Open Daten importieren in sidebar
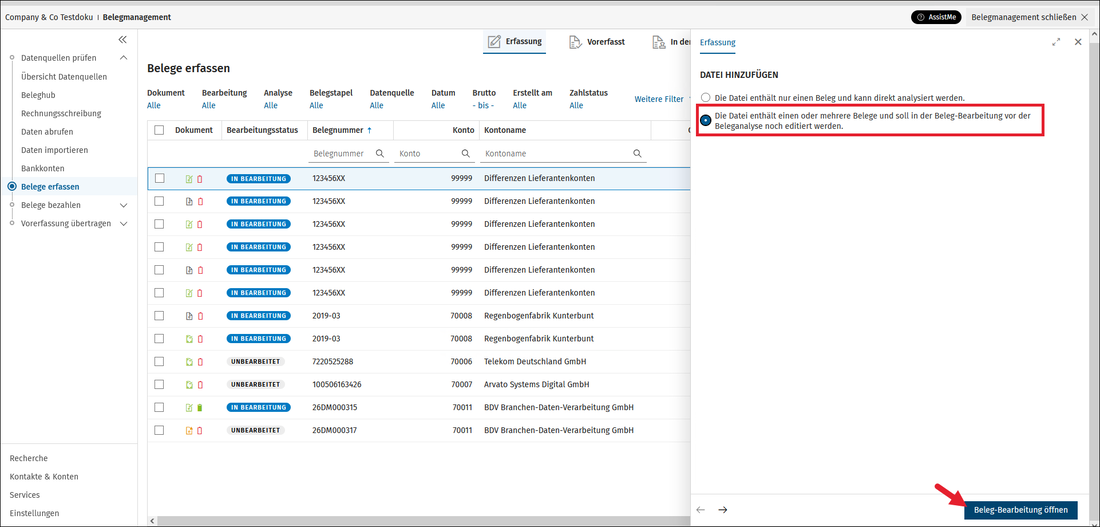Viewport: 1100px width, 527px height. coord(54,149)
